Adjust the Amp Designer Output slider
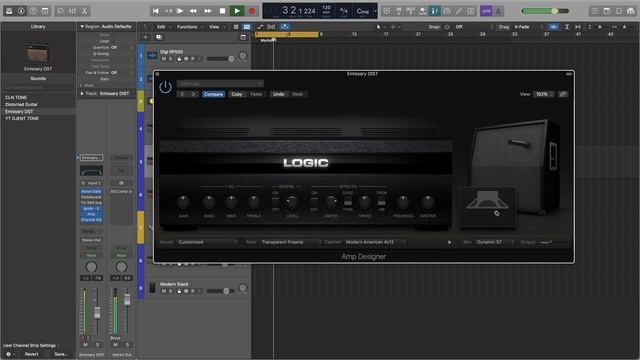Screen dimensions: 640x360 [x=553, y=242]
